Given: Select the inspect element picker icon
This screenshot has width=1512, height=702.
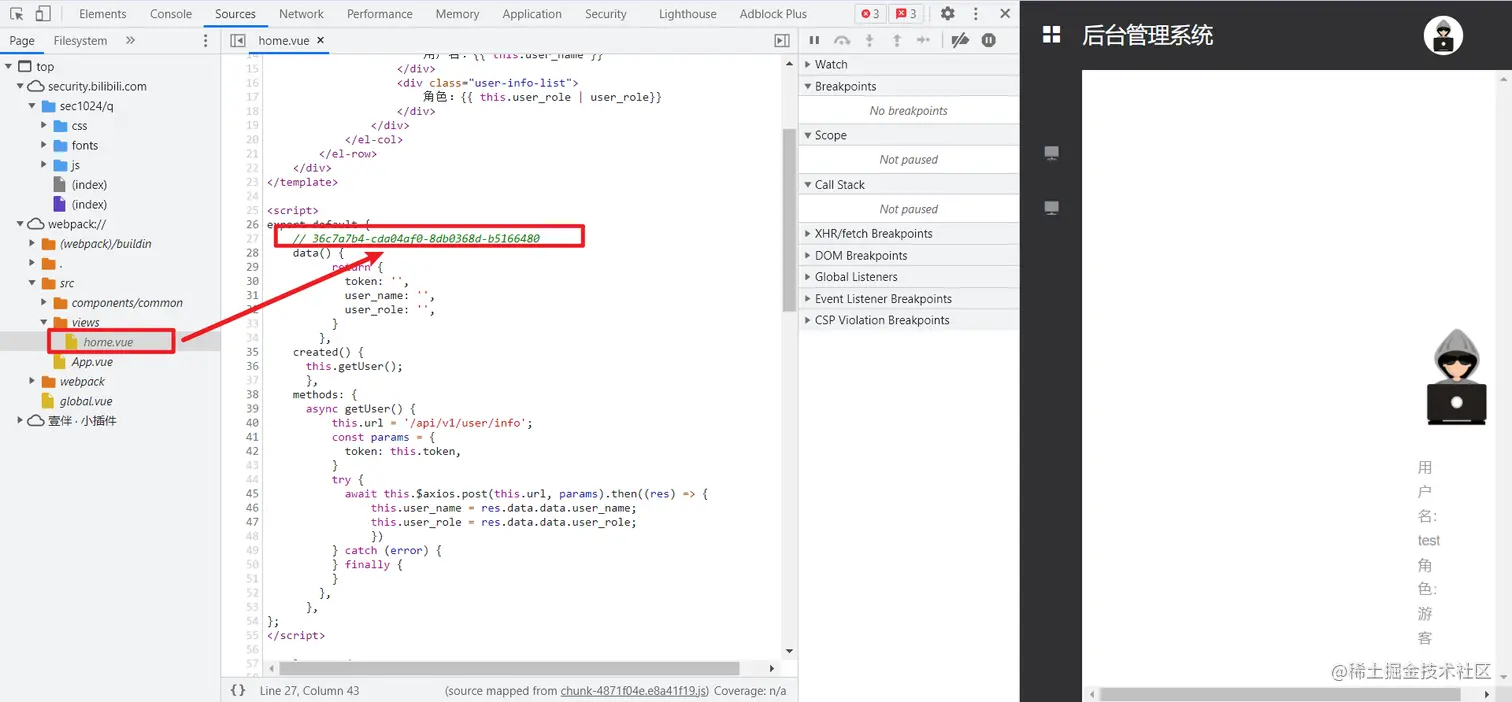Looking at the screenshot, I should pyautogui.click(x=17, y=14).
